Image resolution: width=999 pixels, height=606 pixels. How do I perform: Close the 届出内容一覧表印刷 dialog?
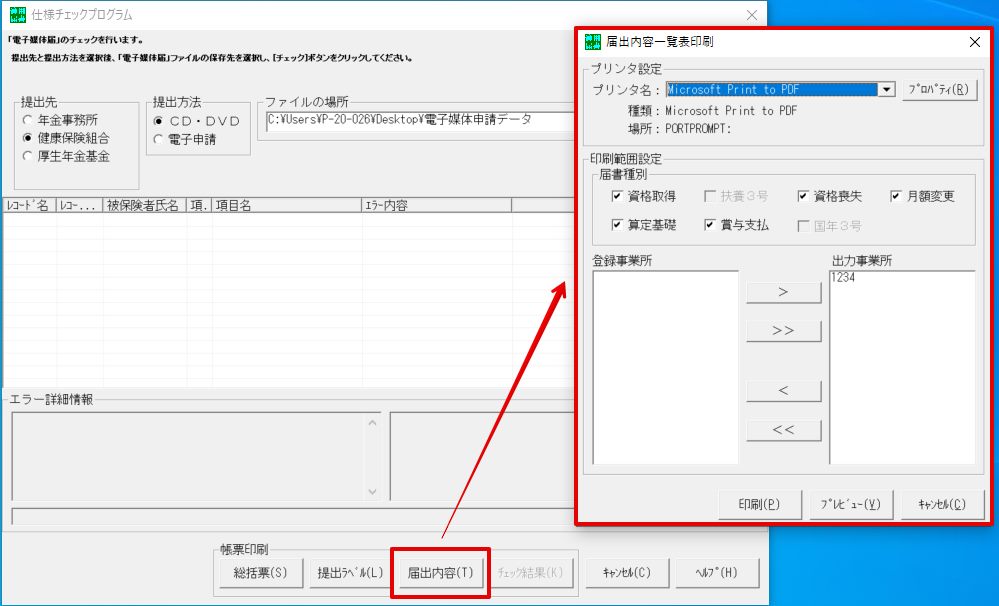point(974,42)
